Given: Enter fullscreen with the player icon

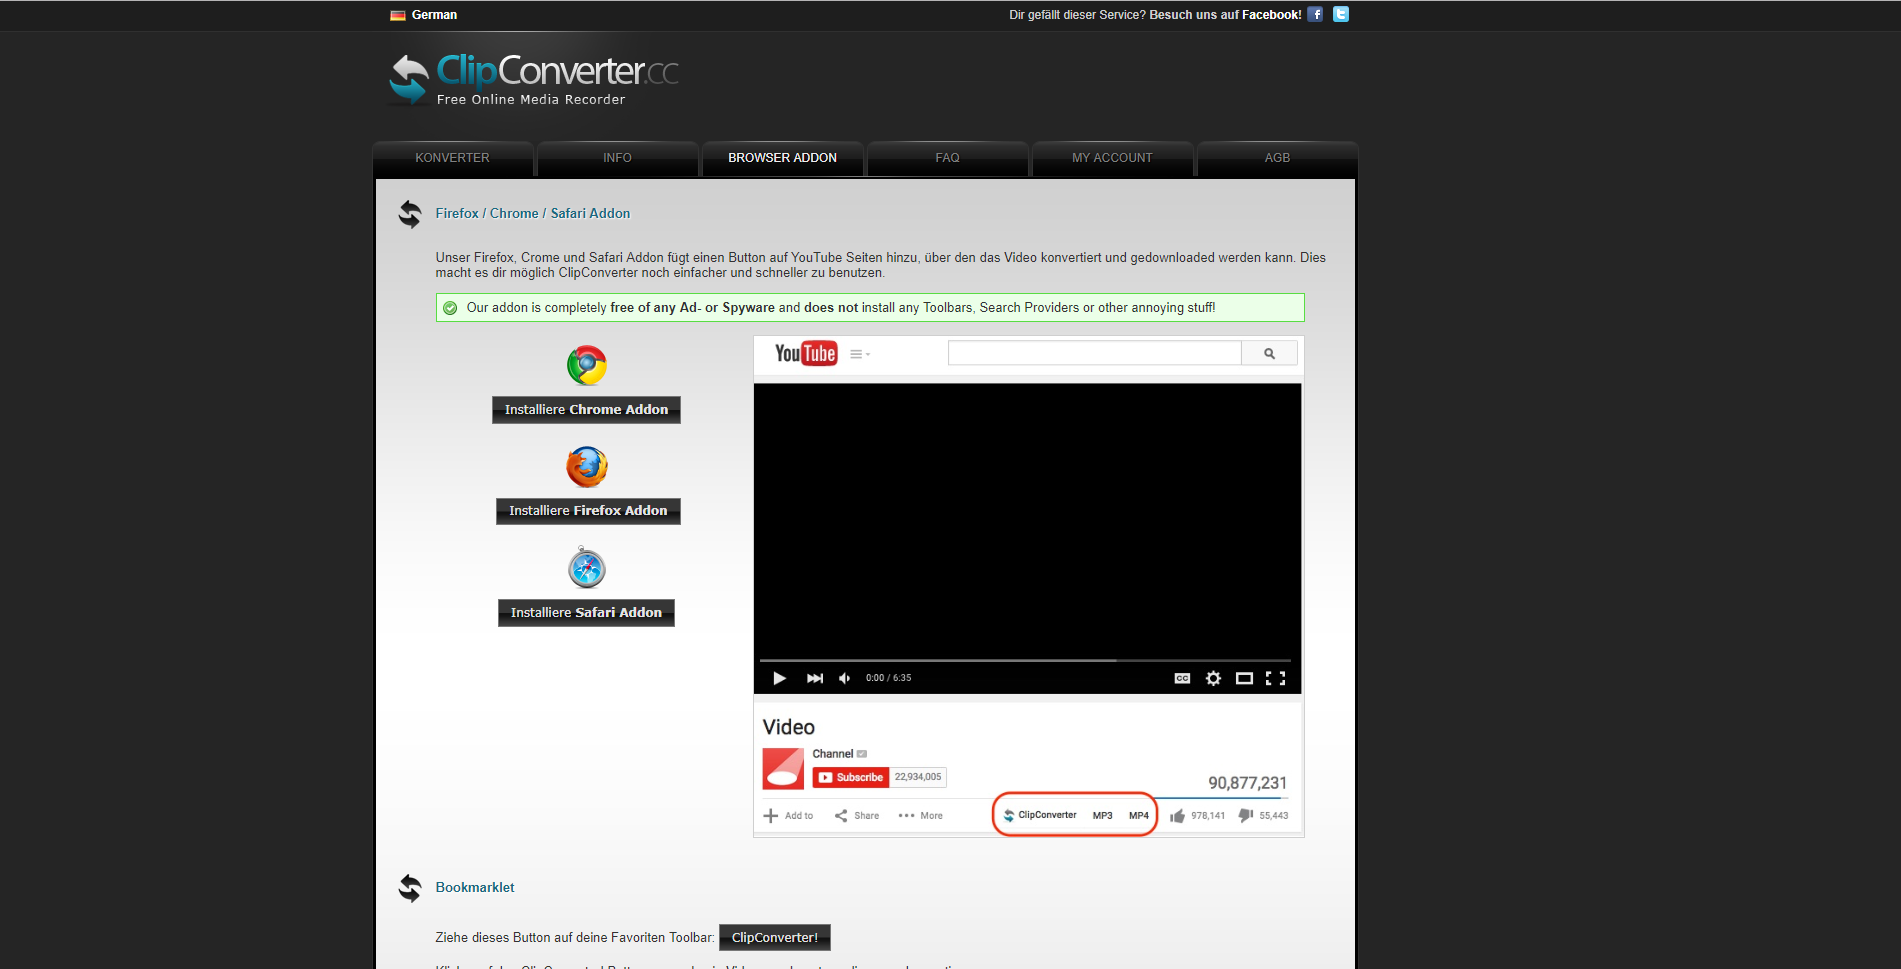Looking at the screenshot, I should point(1275,678).
